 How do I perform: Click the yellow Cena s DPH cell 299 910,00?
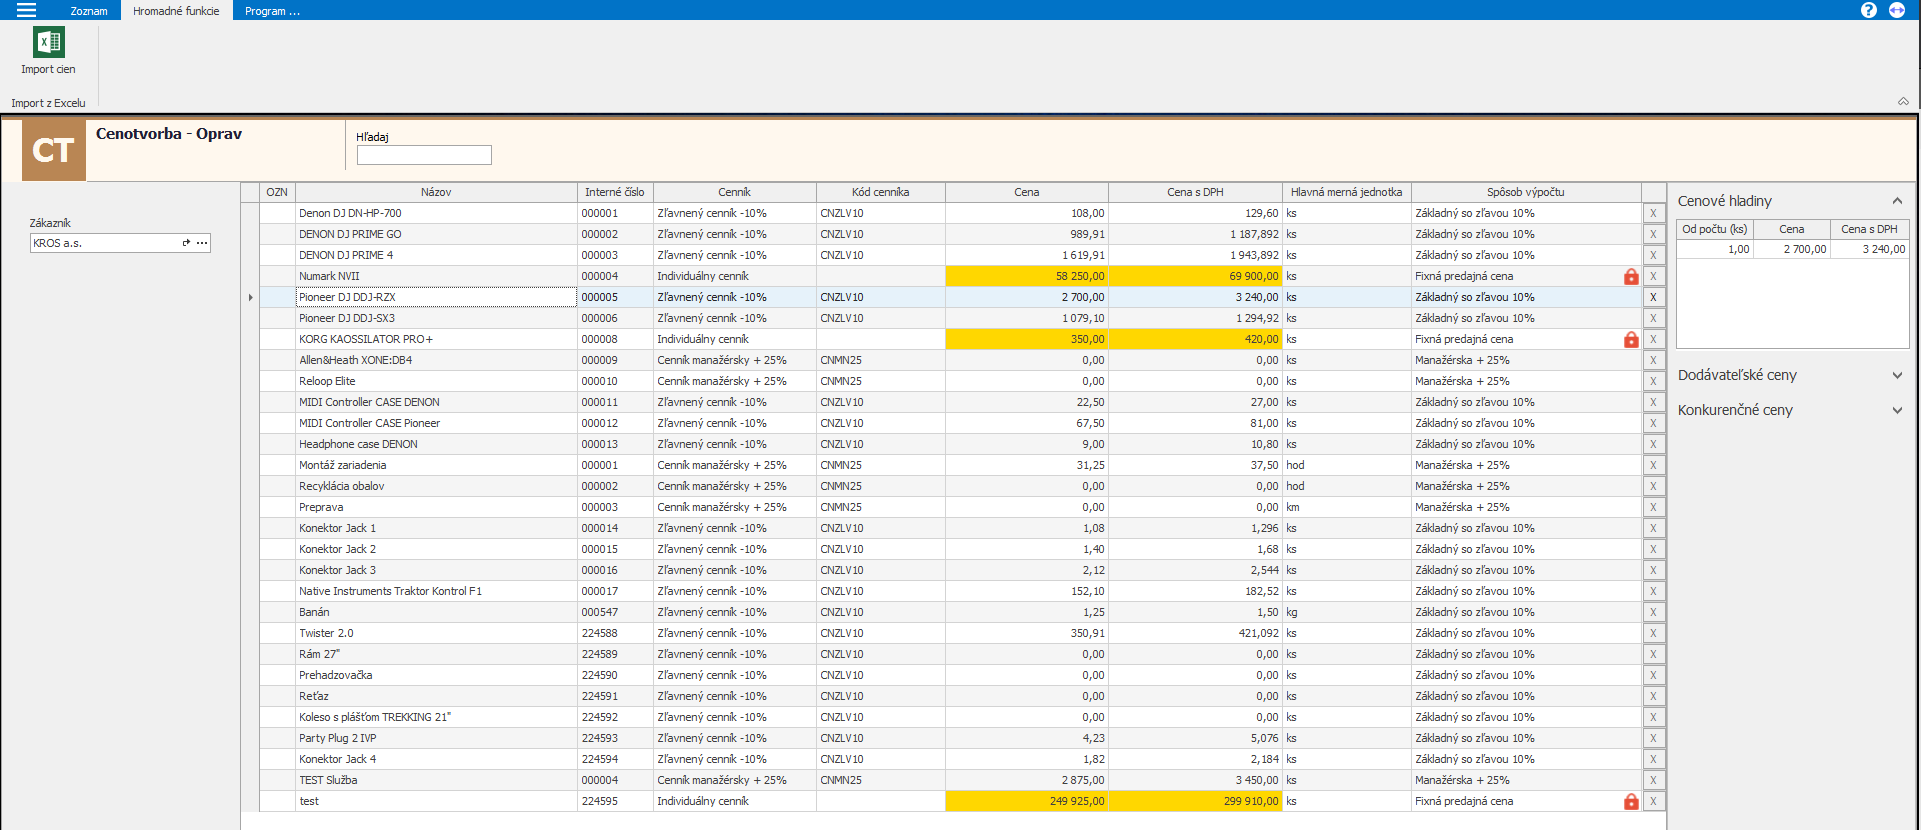[x=1195, y=801]
